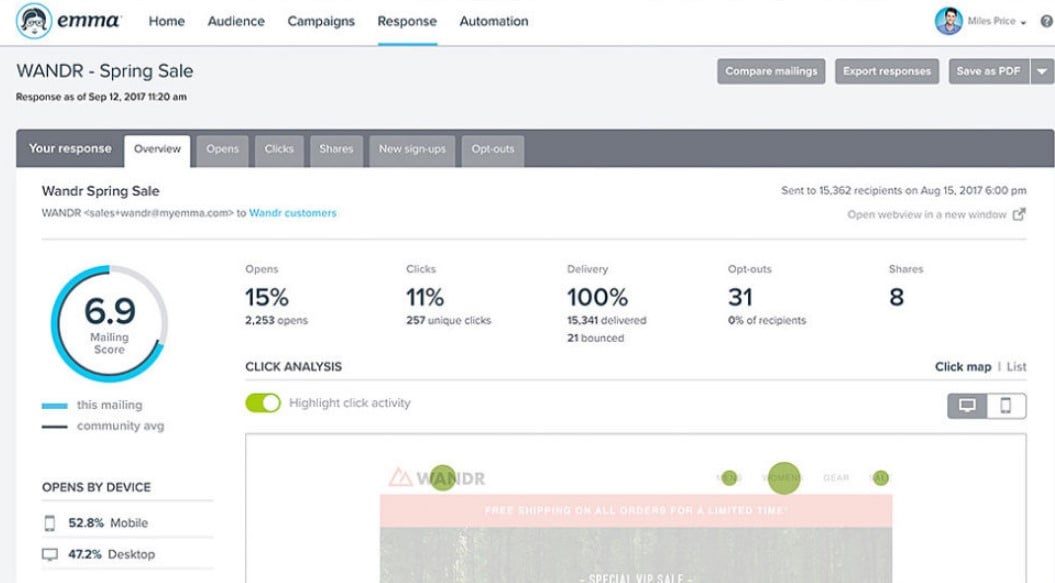The width and height of the screenshot is (1055, 583).
Task: Click the community avg legend swatch
Action: (54, 427)
